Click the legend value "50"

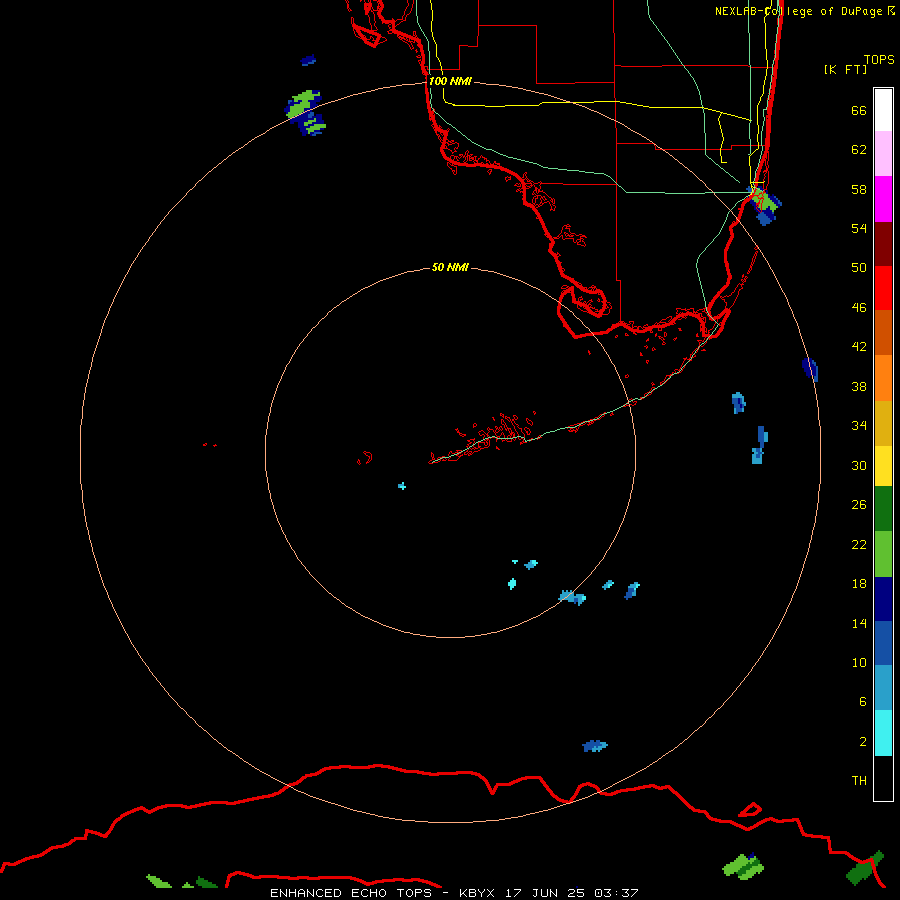(859, 267)
